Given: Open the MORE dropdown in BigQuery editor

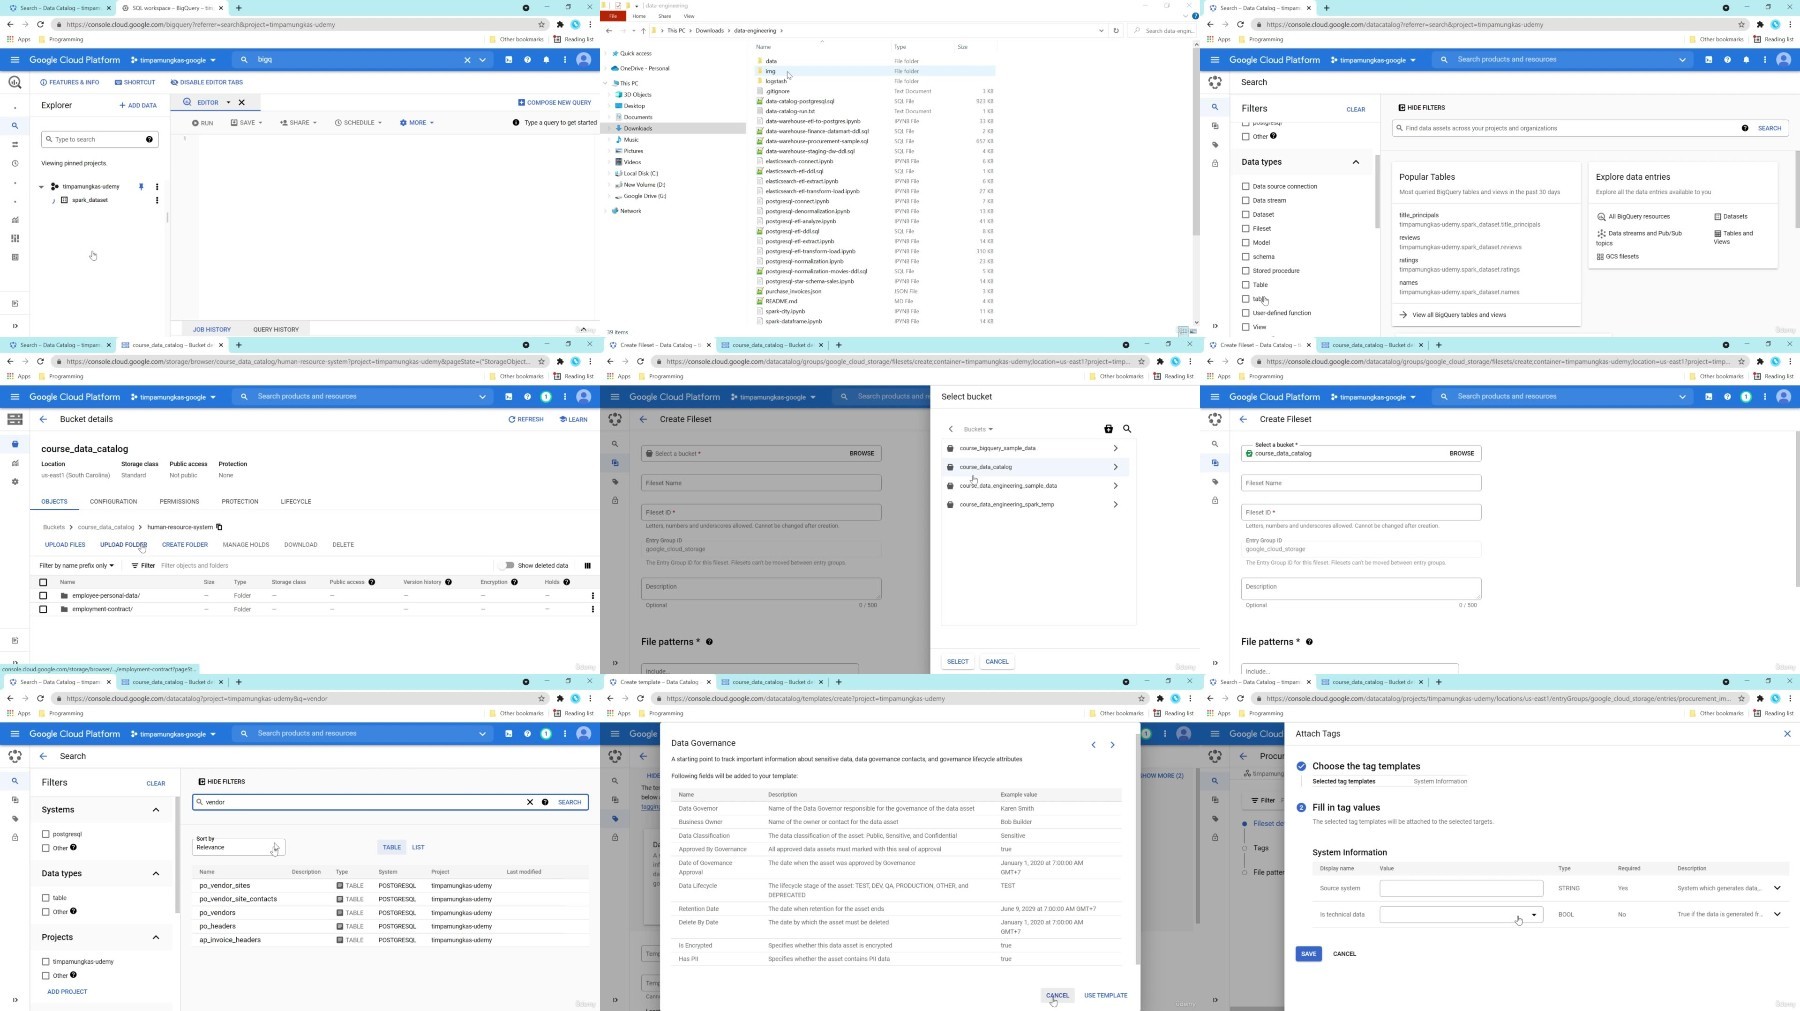Looking at the screenshot, I should pyautogui.click(x=415, y=123).
